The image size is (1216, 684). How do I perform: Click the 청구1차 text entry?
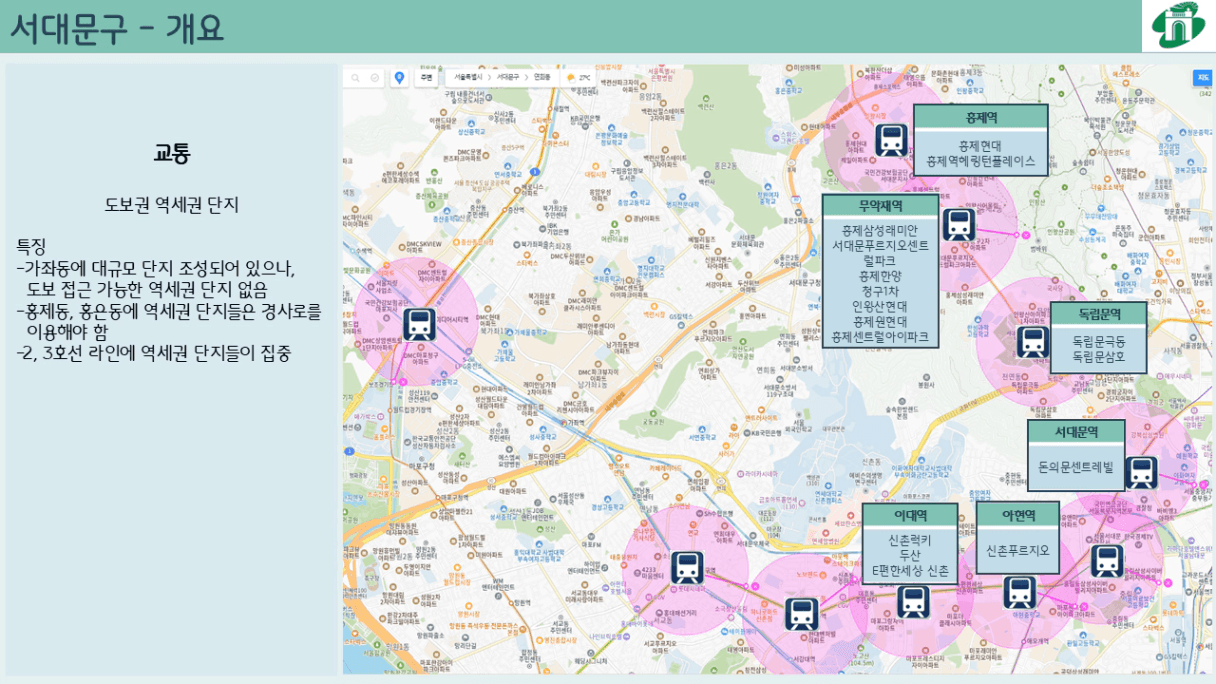(880, 291)
